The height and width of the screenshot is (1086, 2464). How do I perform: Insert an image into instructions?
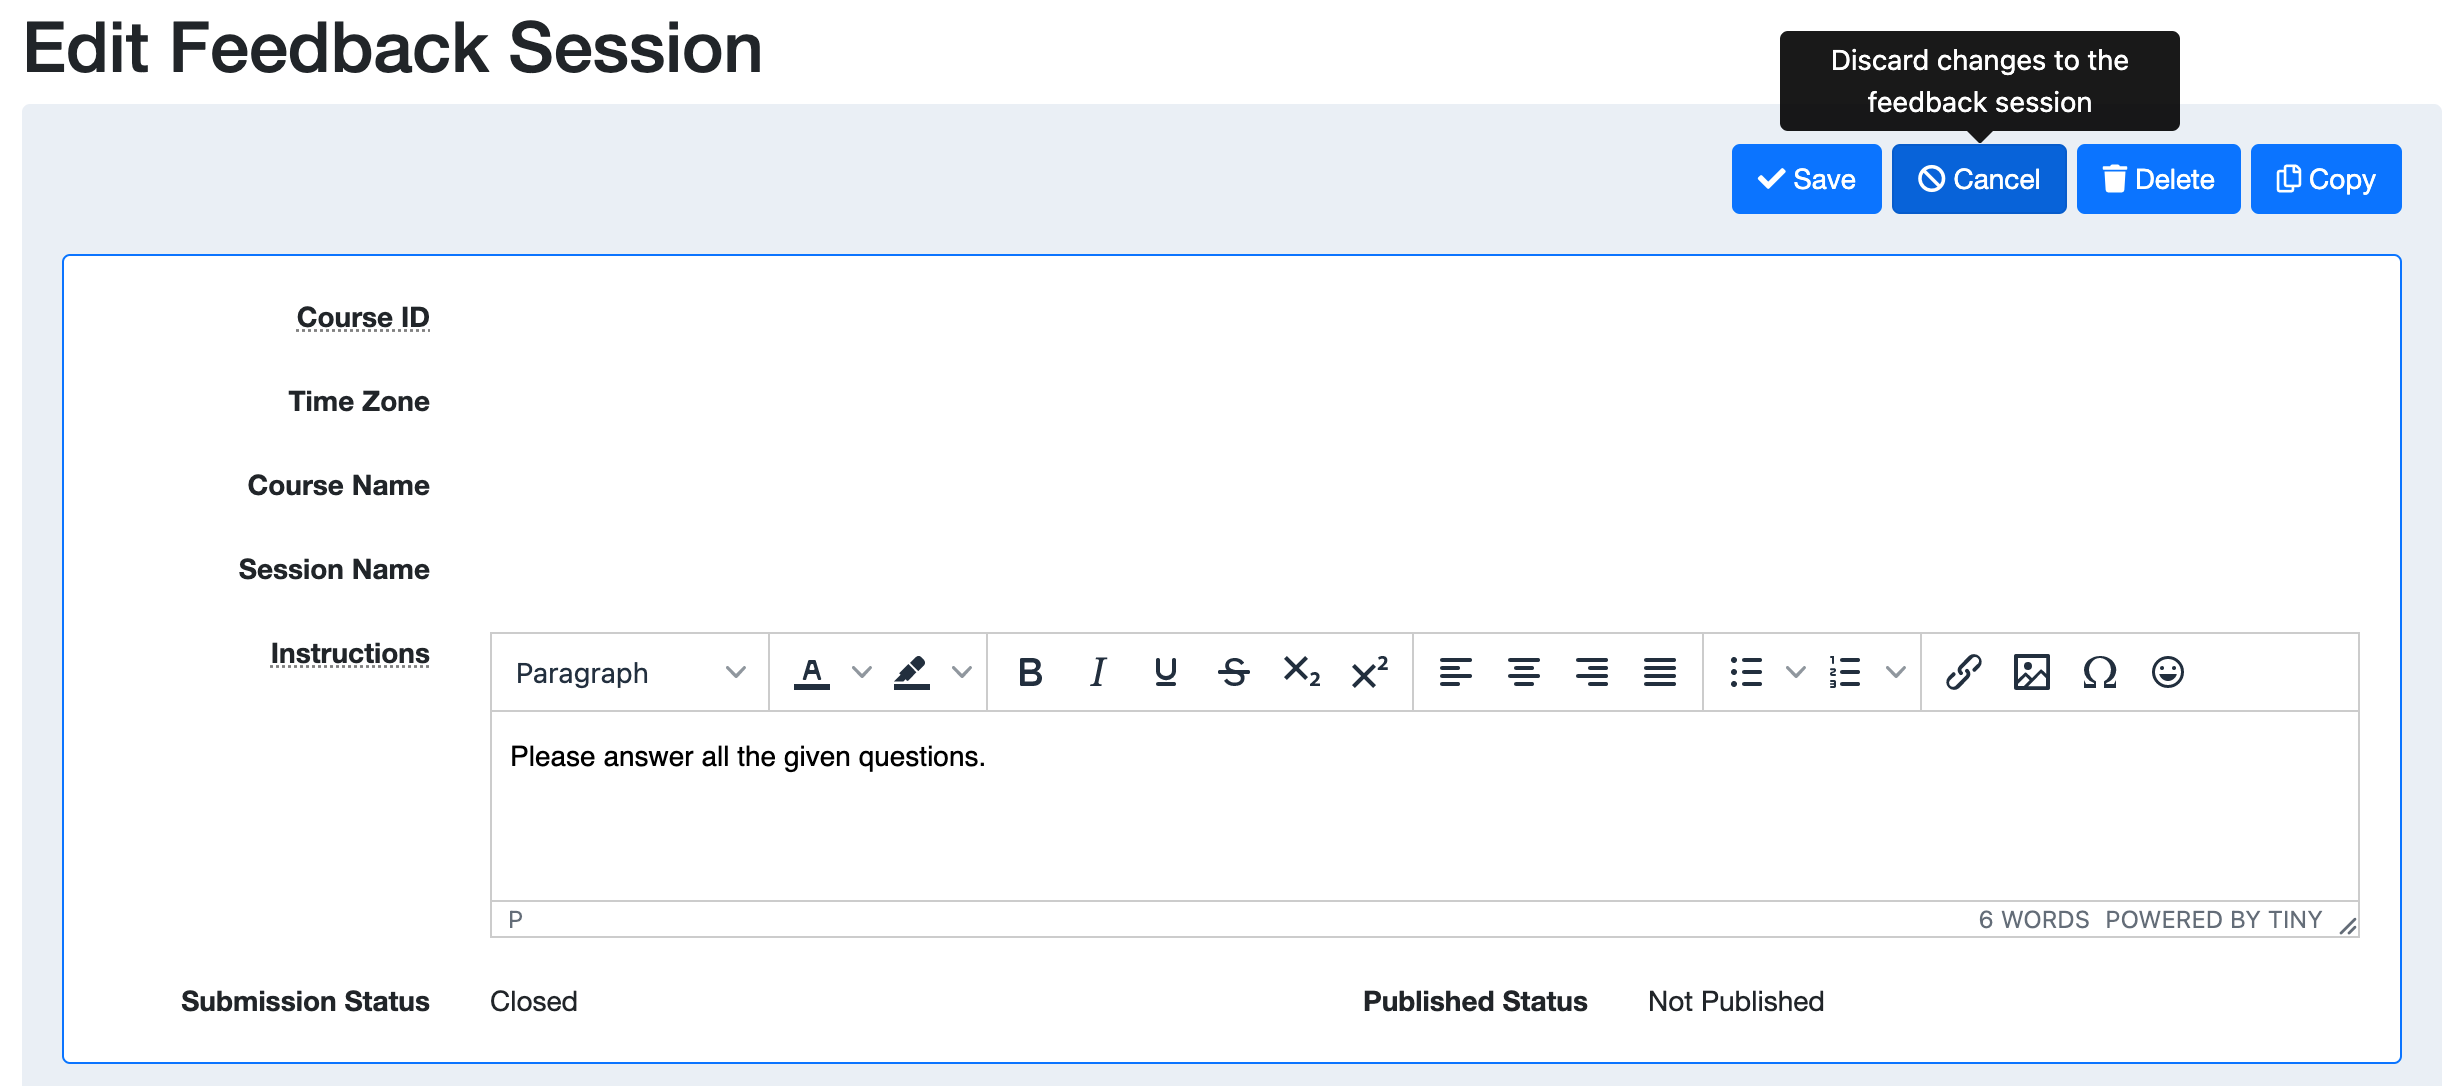2032,673
